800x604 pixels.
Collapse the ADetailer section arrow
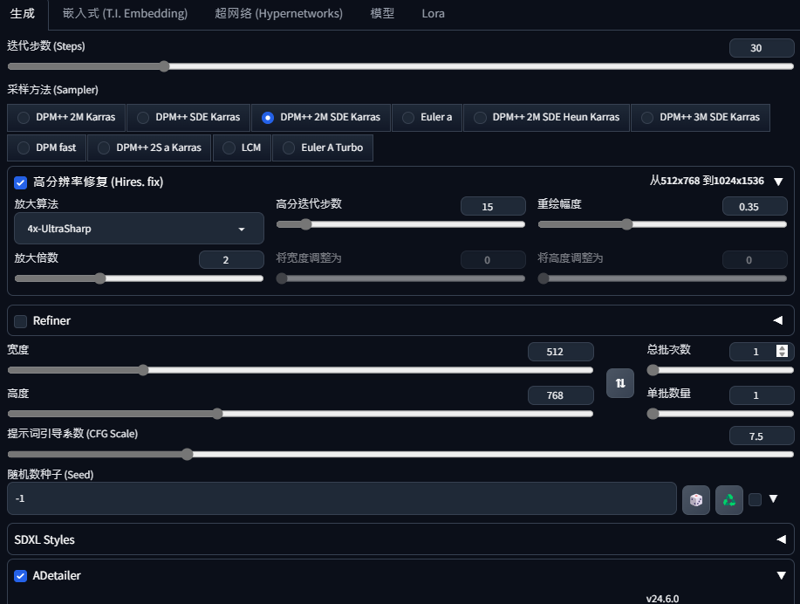[781, 575]
